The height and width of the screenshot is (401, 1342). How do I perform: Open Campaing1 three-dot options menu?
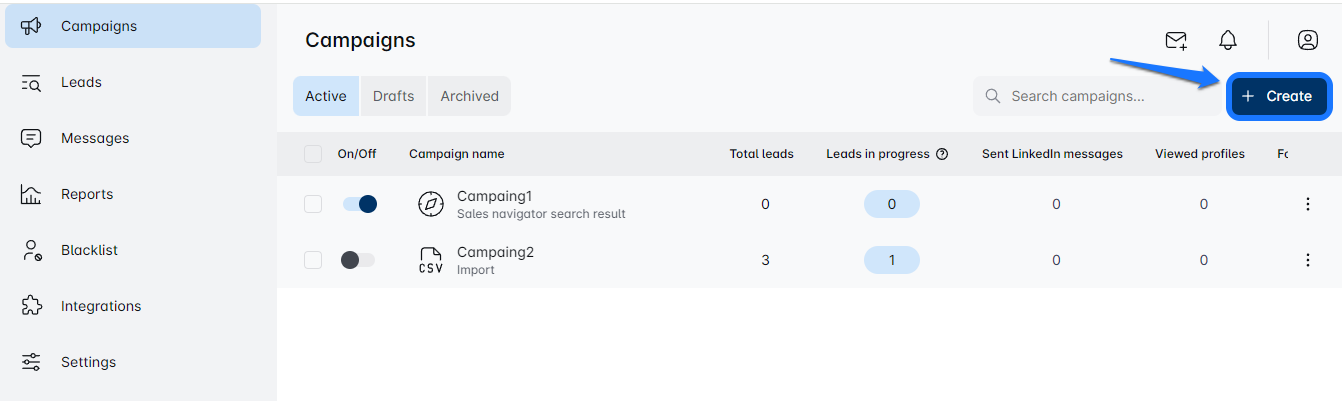[x=1307, y=204]
